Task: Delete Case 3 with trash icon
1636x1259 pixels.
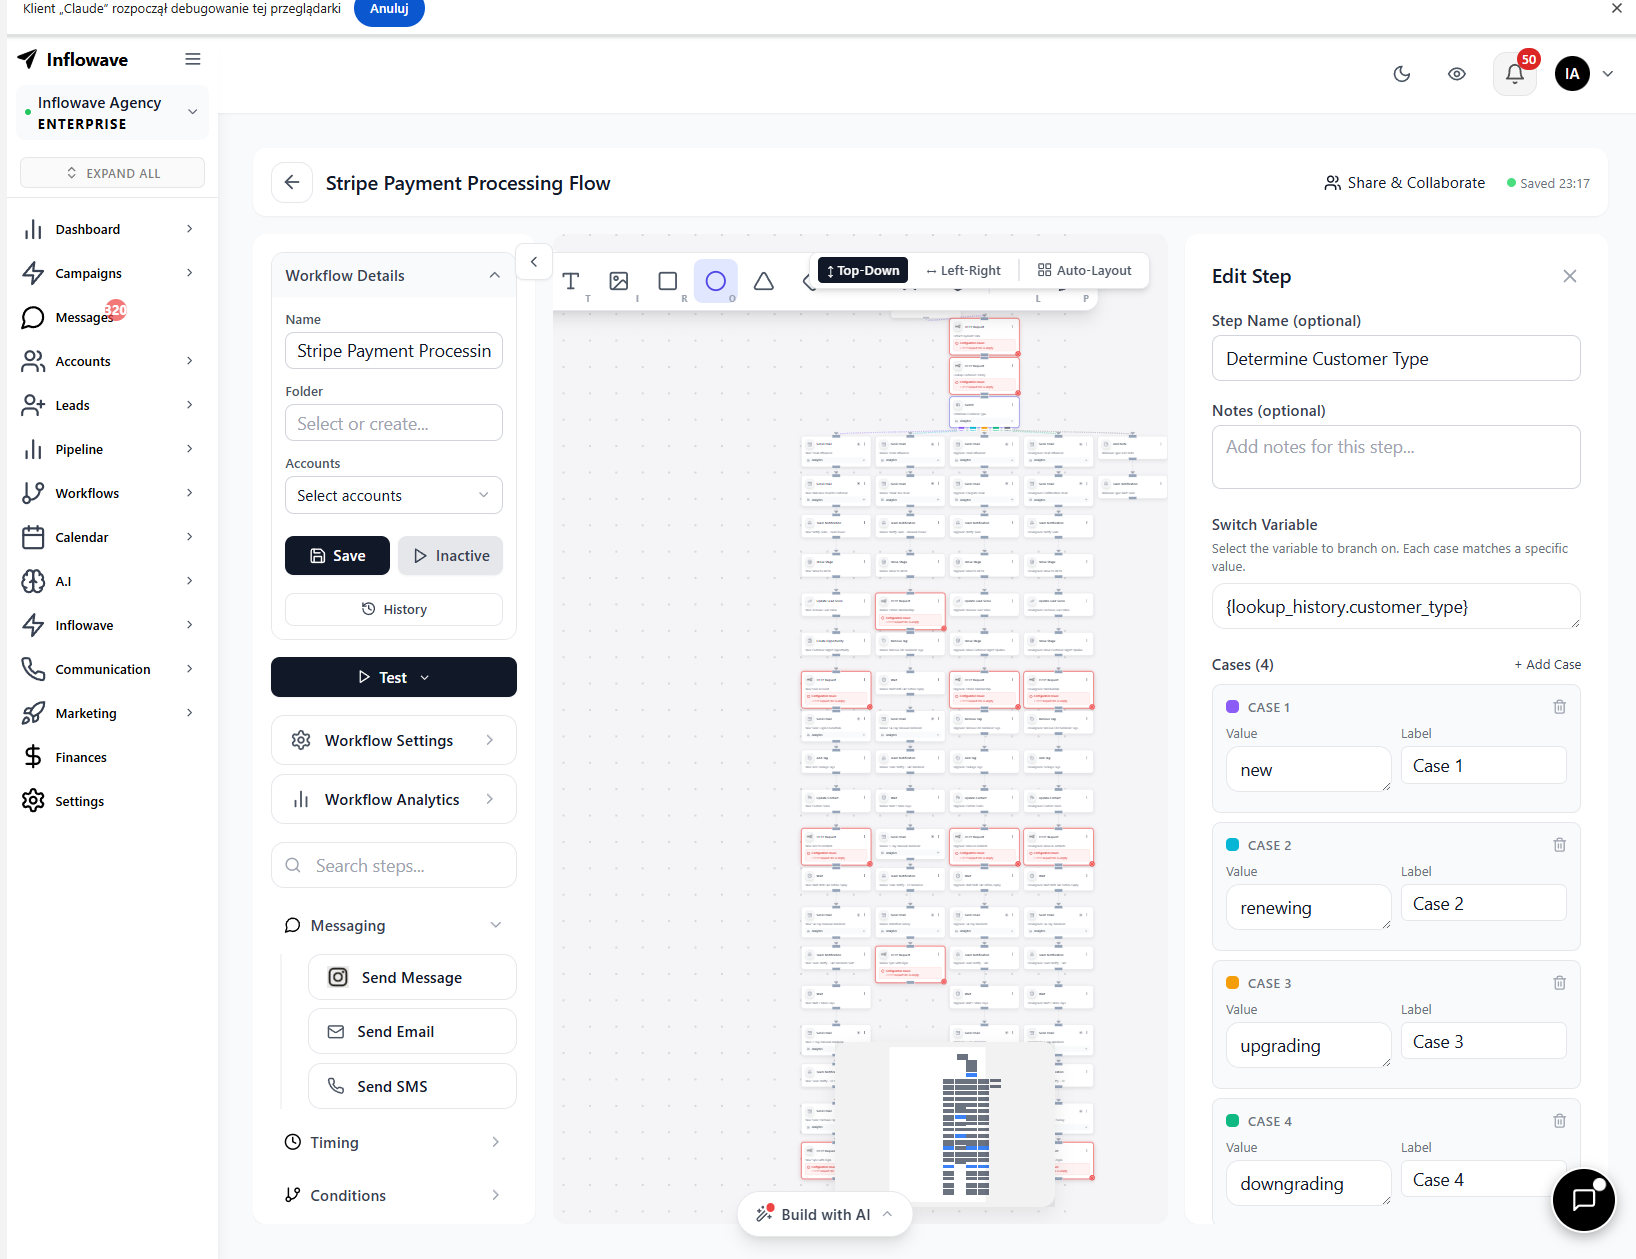Action: (1559, 983)
